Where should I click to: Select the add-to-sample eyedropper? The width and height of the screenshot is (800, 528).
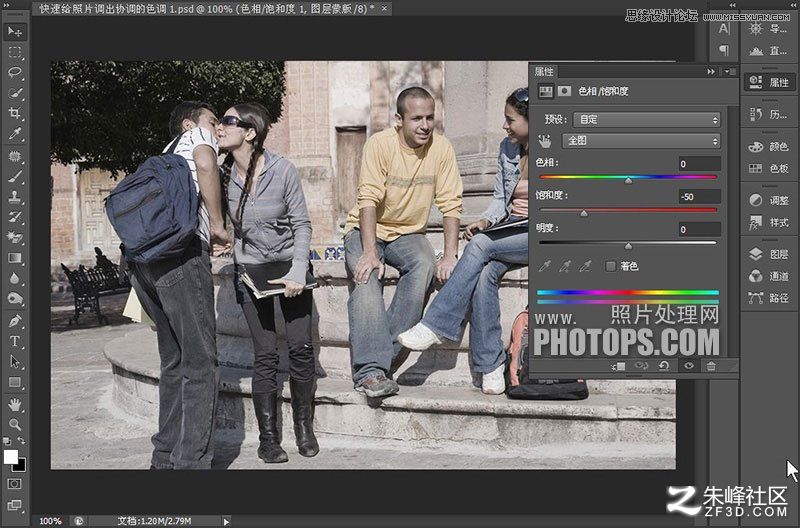click(565, 266)
